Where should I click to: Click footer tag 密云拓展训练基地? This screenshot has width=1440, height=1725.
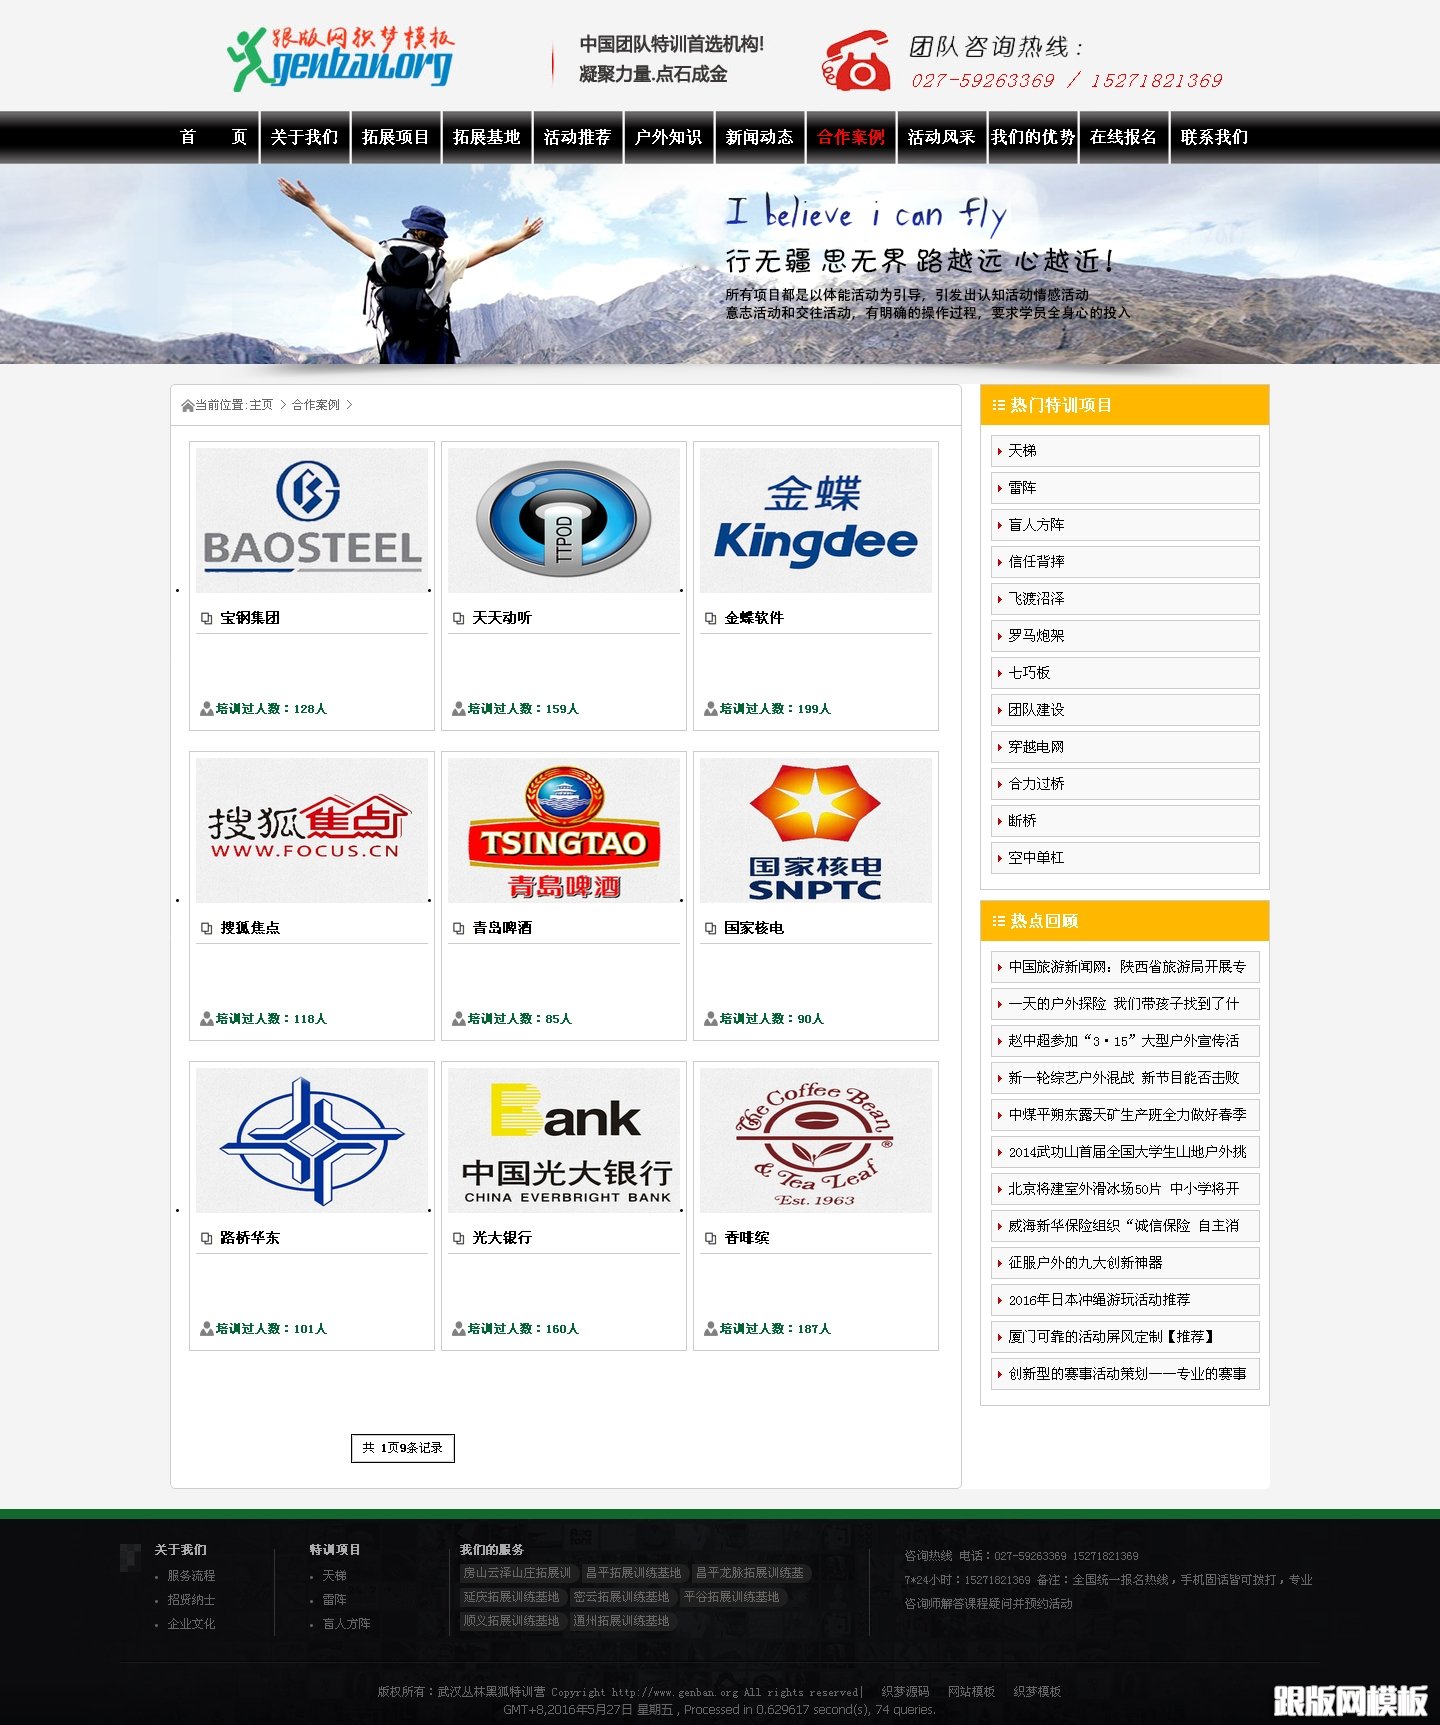click(x=621, y=1597)
